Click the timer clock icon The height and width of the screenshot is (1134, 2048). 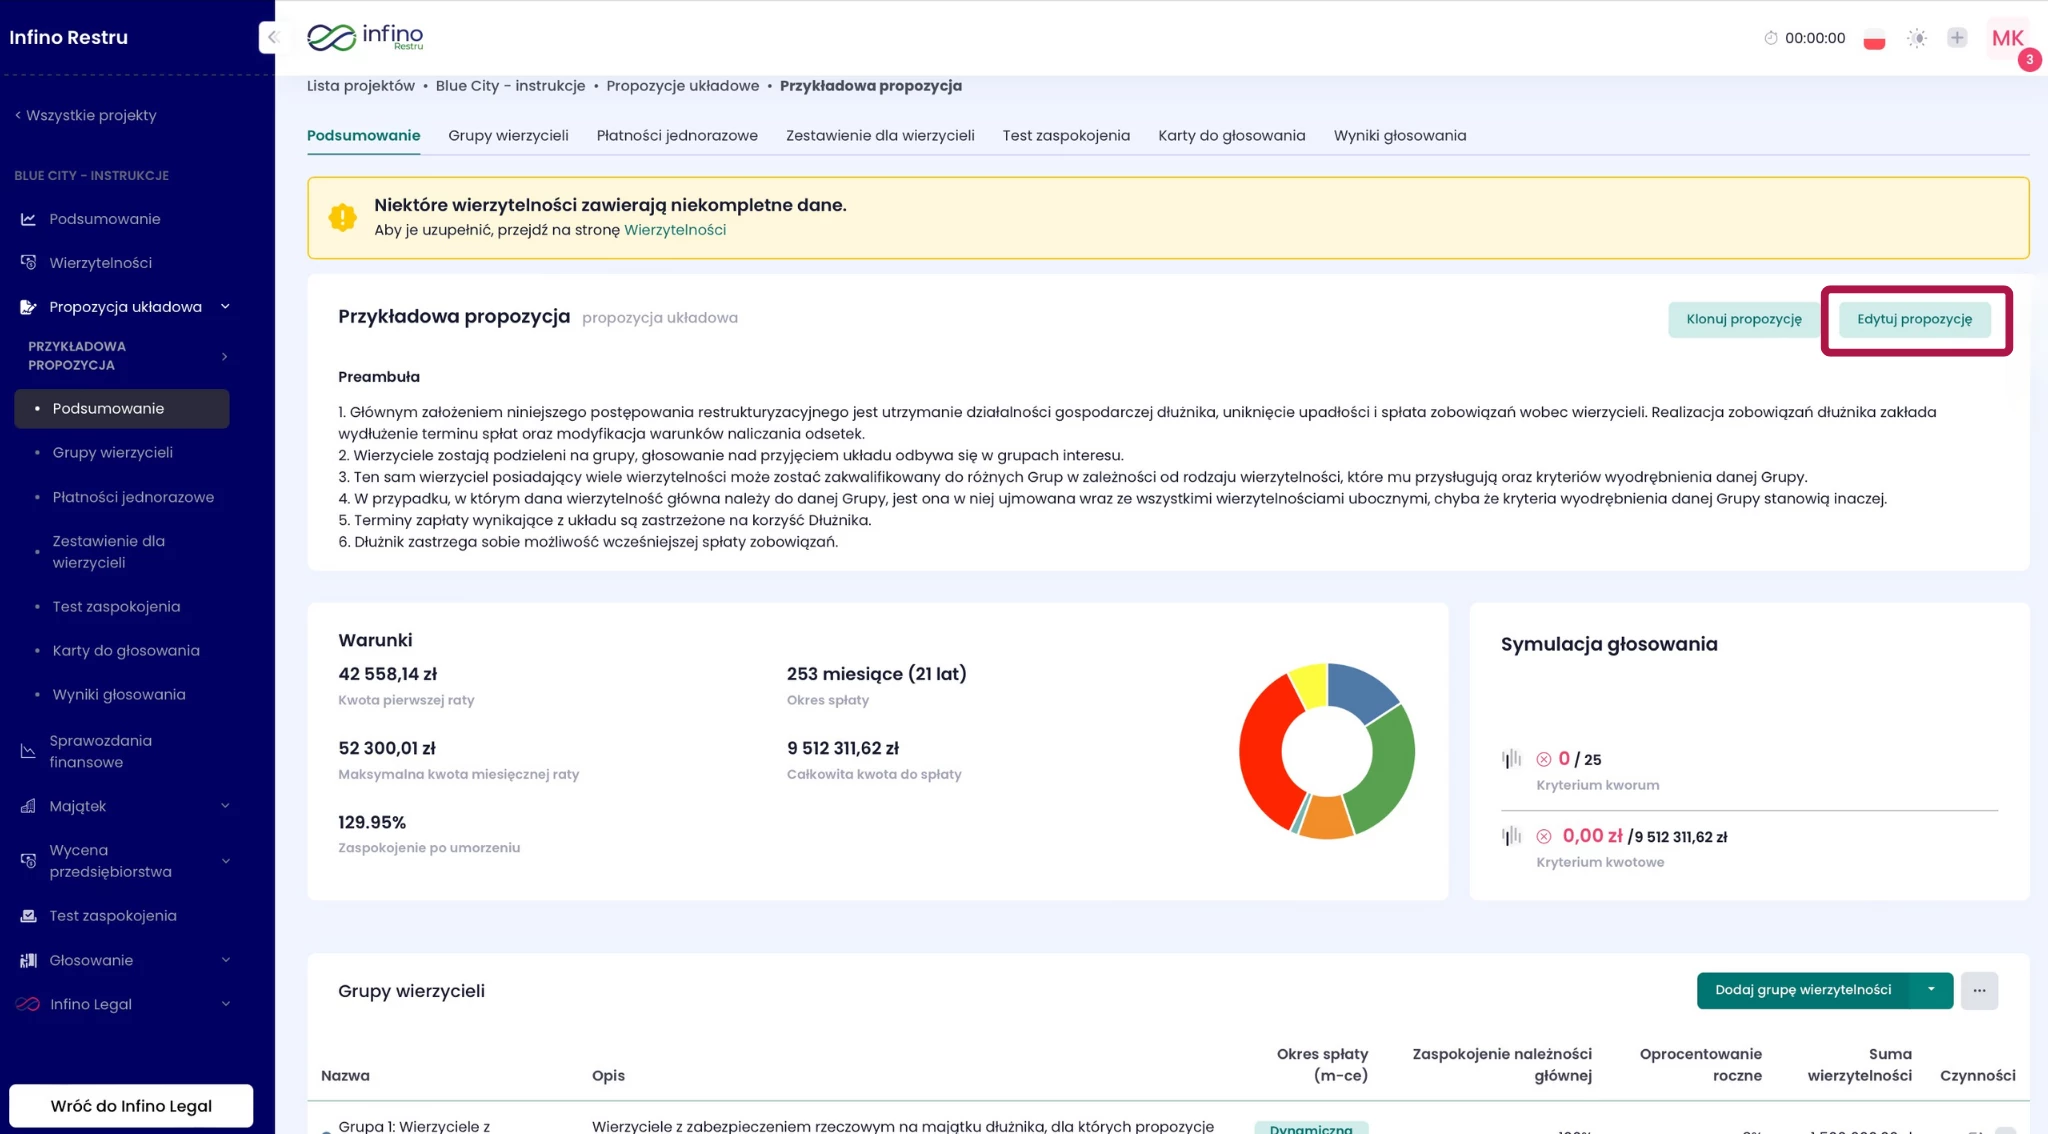click(1770, 38)
